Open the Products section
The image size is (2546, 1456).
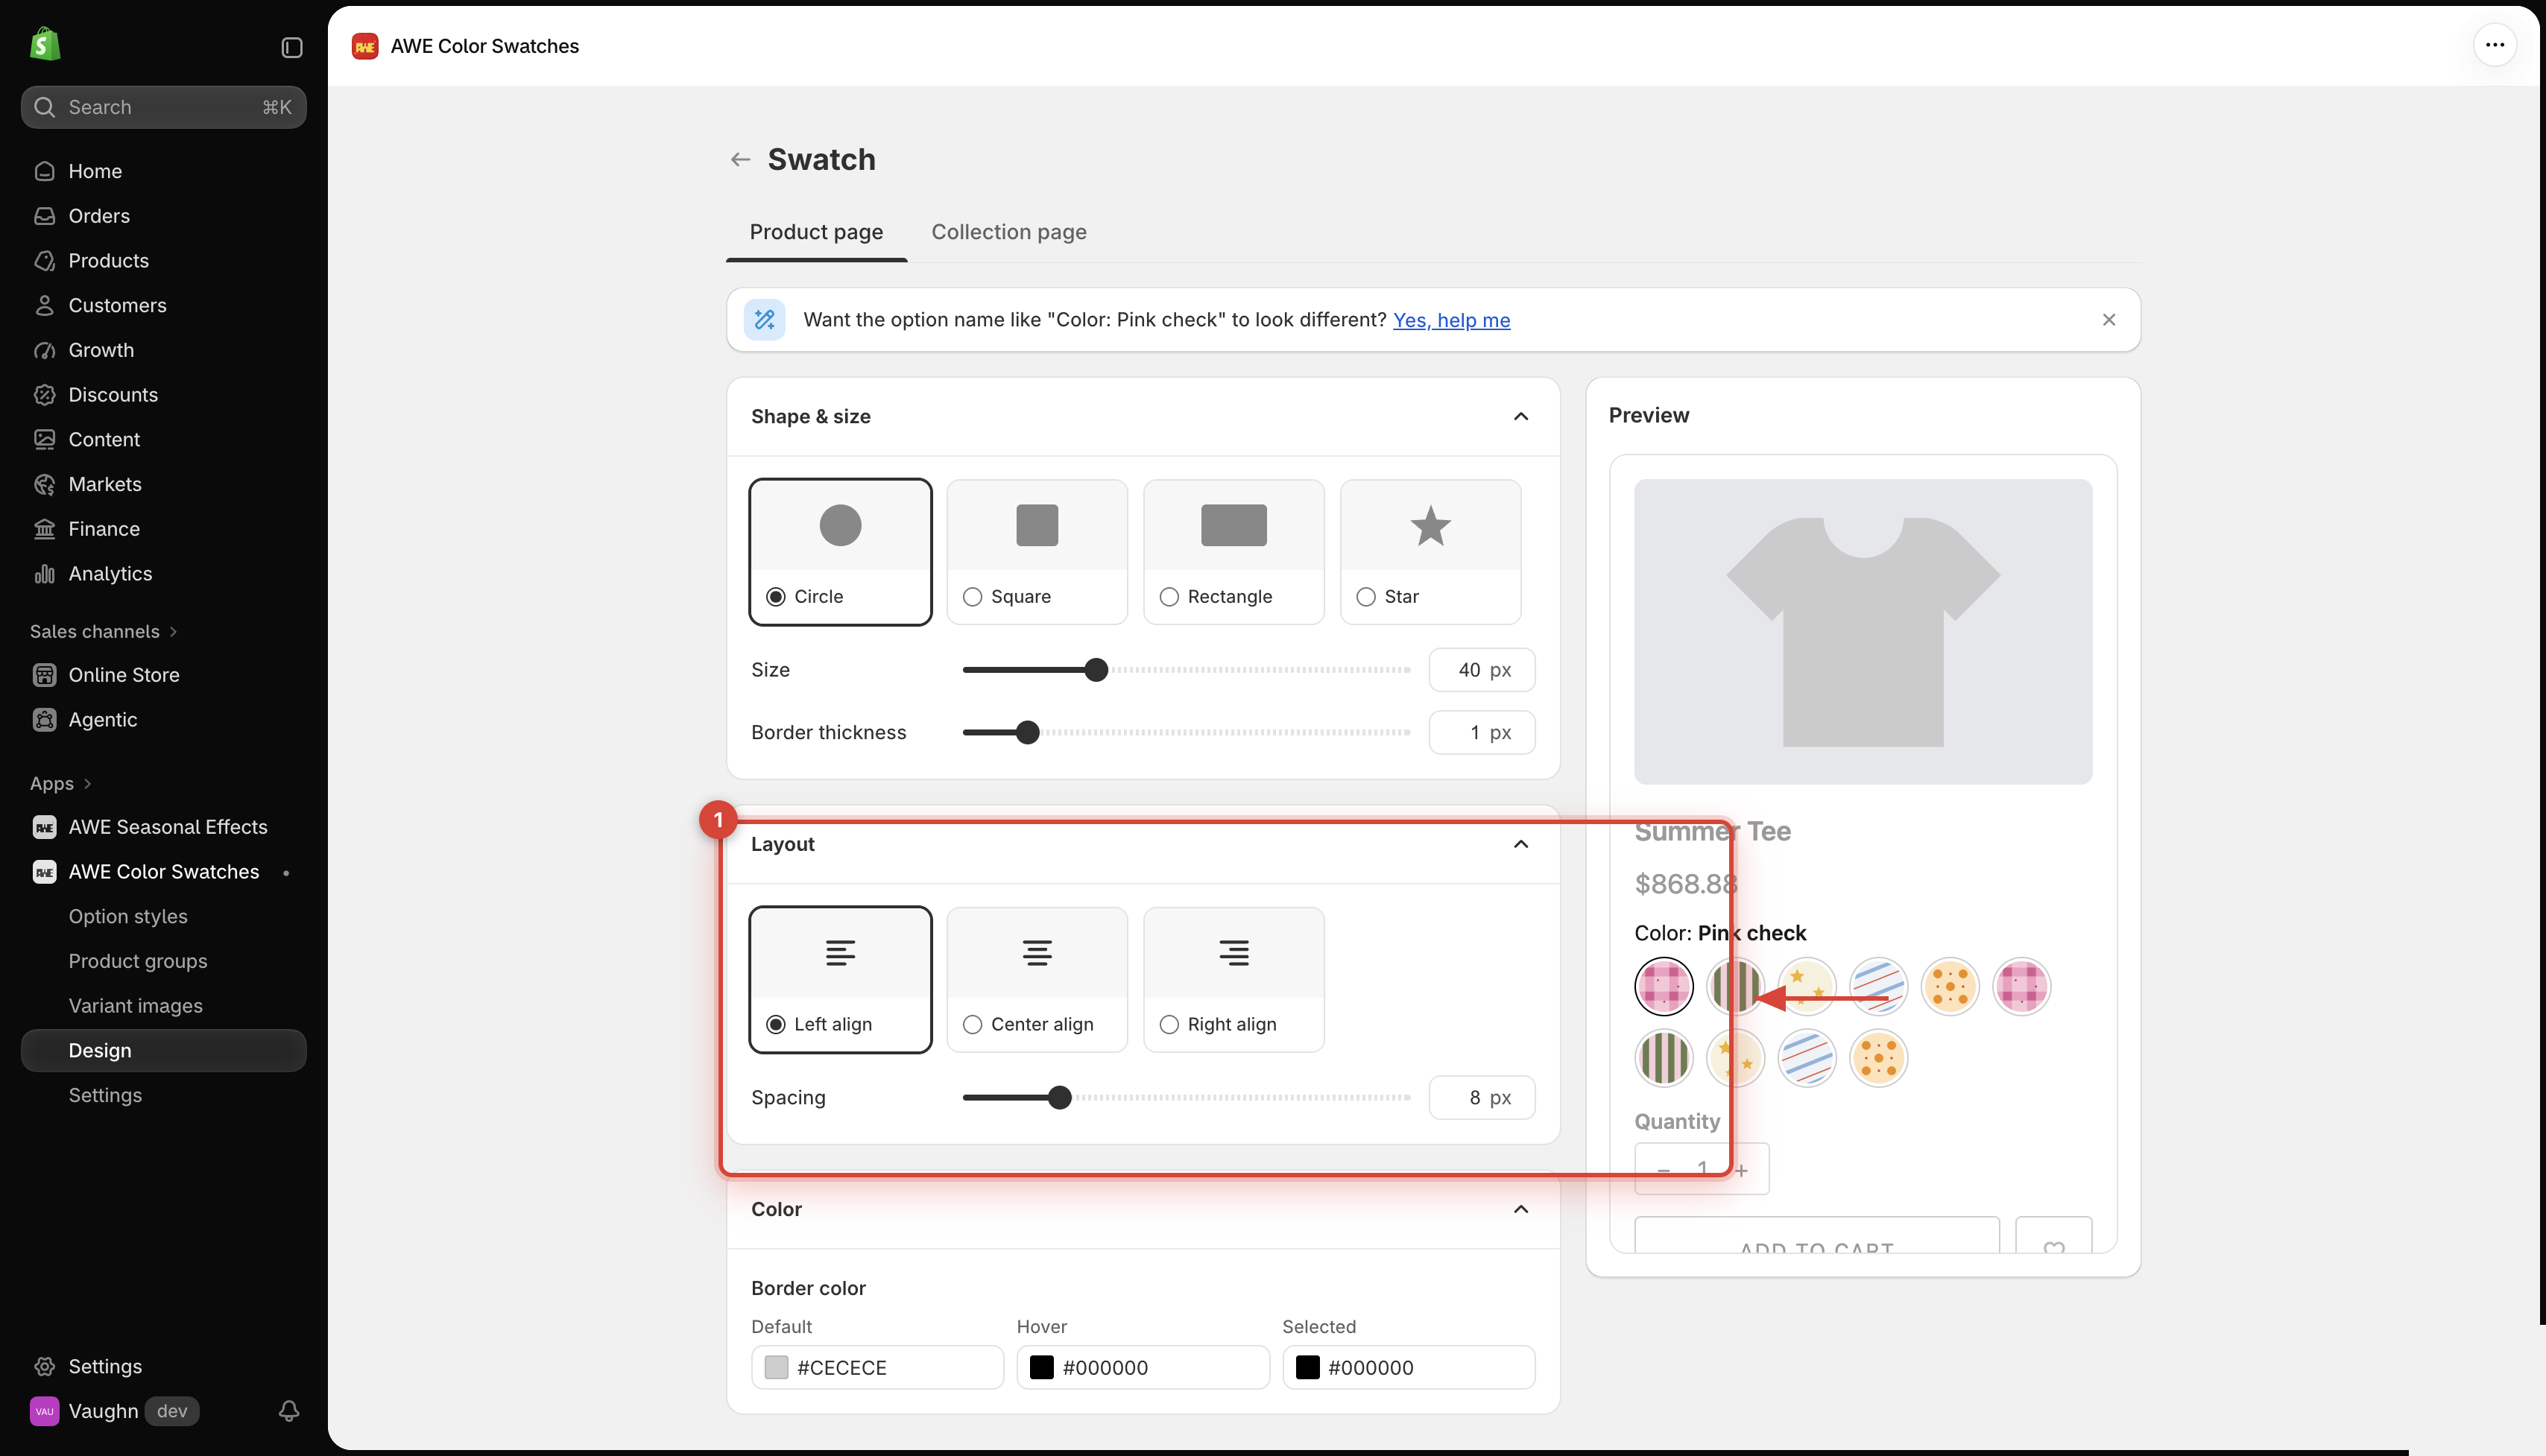164,261
